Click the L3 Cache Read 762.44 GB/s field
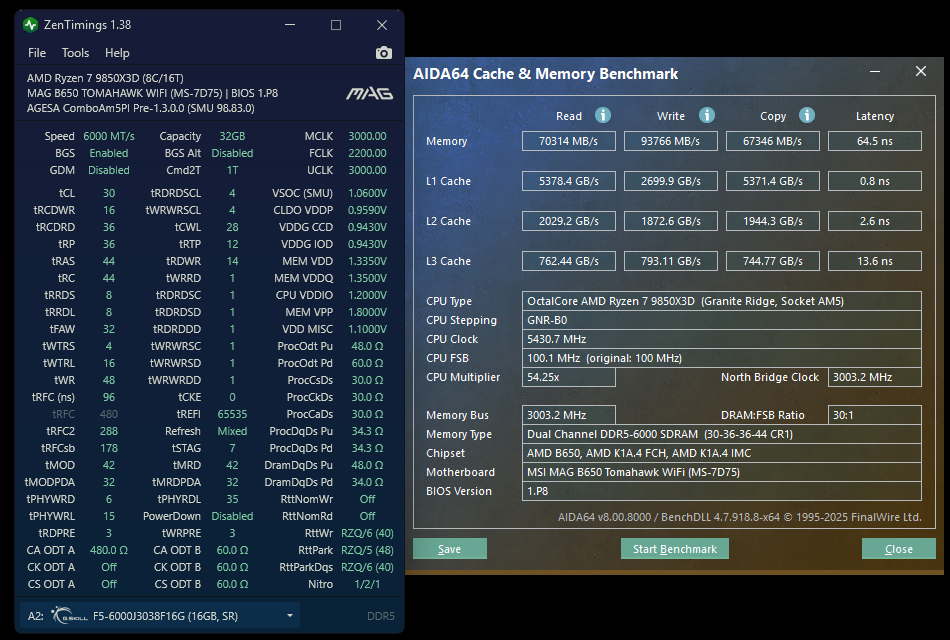 point(568,261)
